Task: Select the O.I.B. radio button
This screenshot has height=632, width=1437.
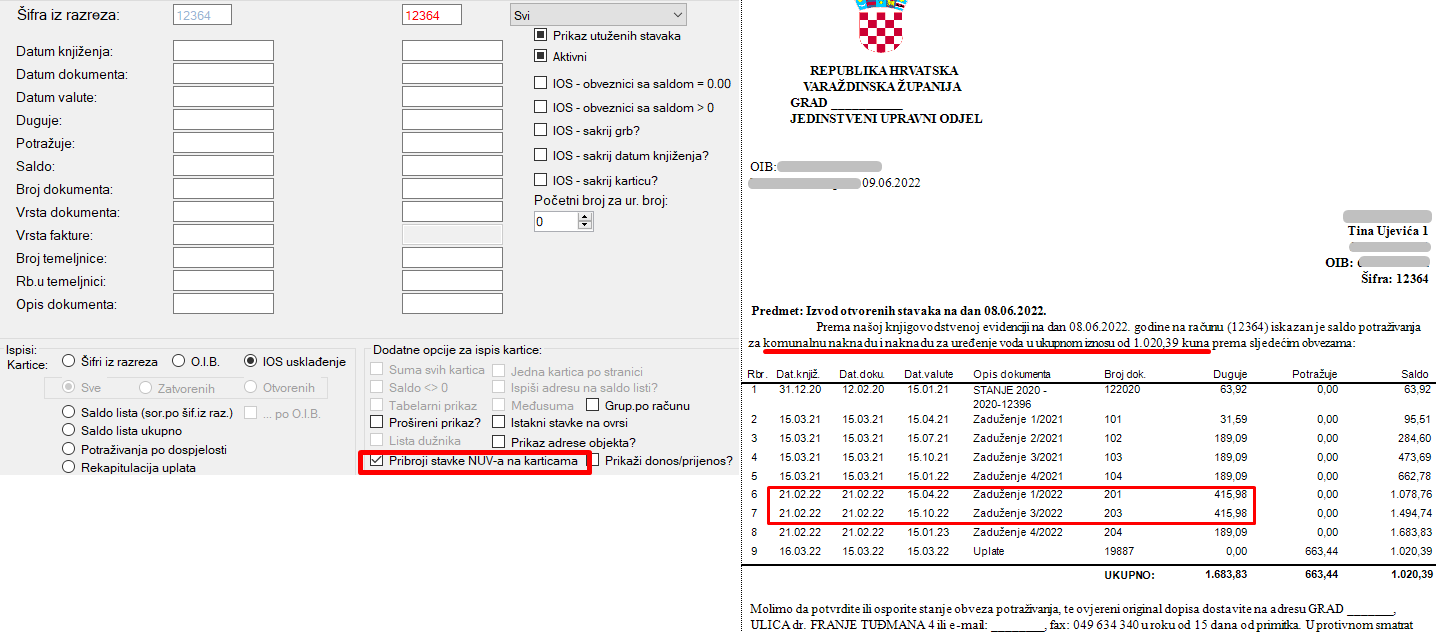Action: [180, 362]
